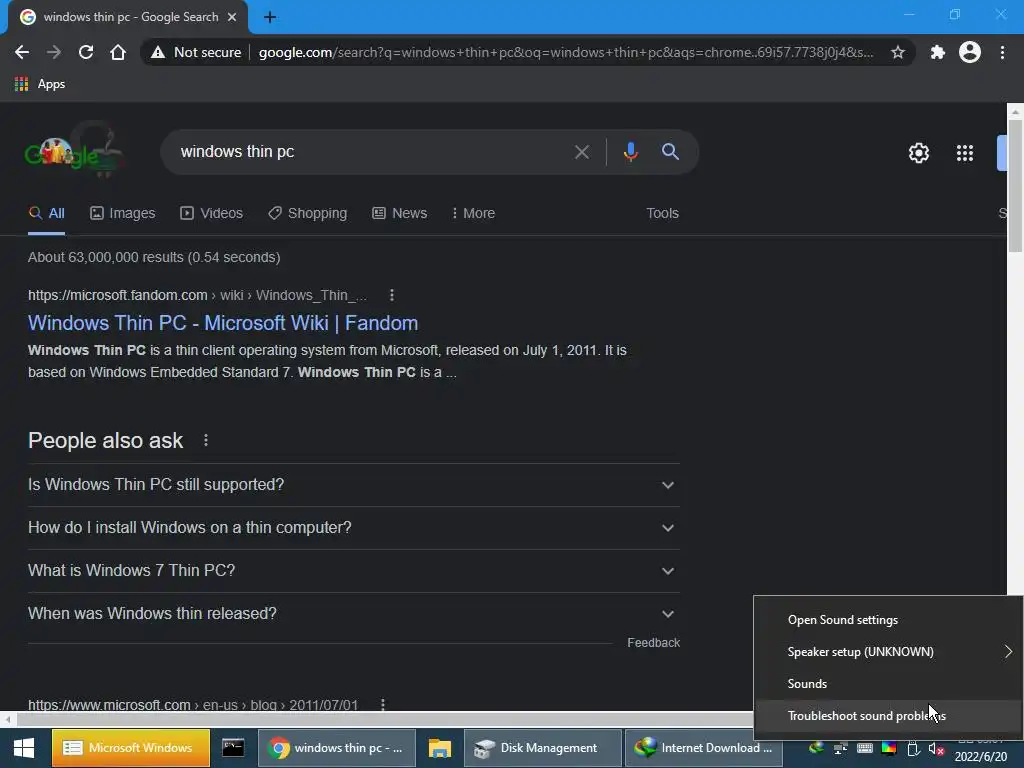This screenshot has height=768, width=1024.
Task: Click the touch keyboard tray icon
Action: pos(865,748)
